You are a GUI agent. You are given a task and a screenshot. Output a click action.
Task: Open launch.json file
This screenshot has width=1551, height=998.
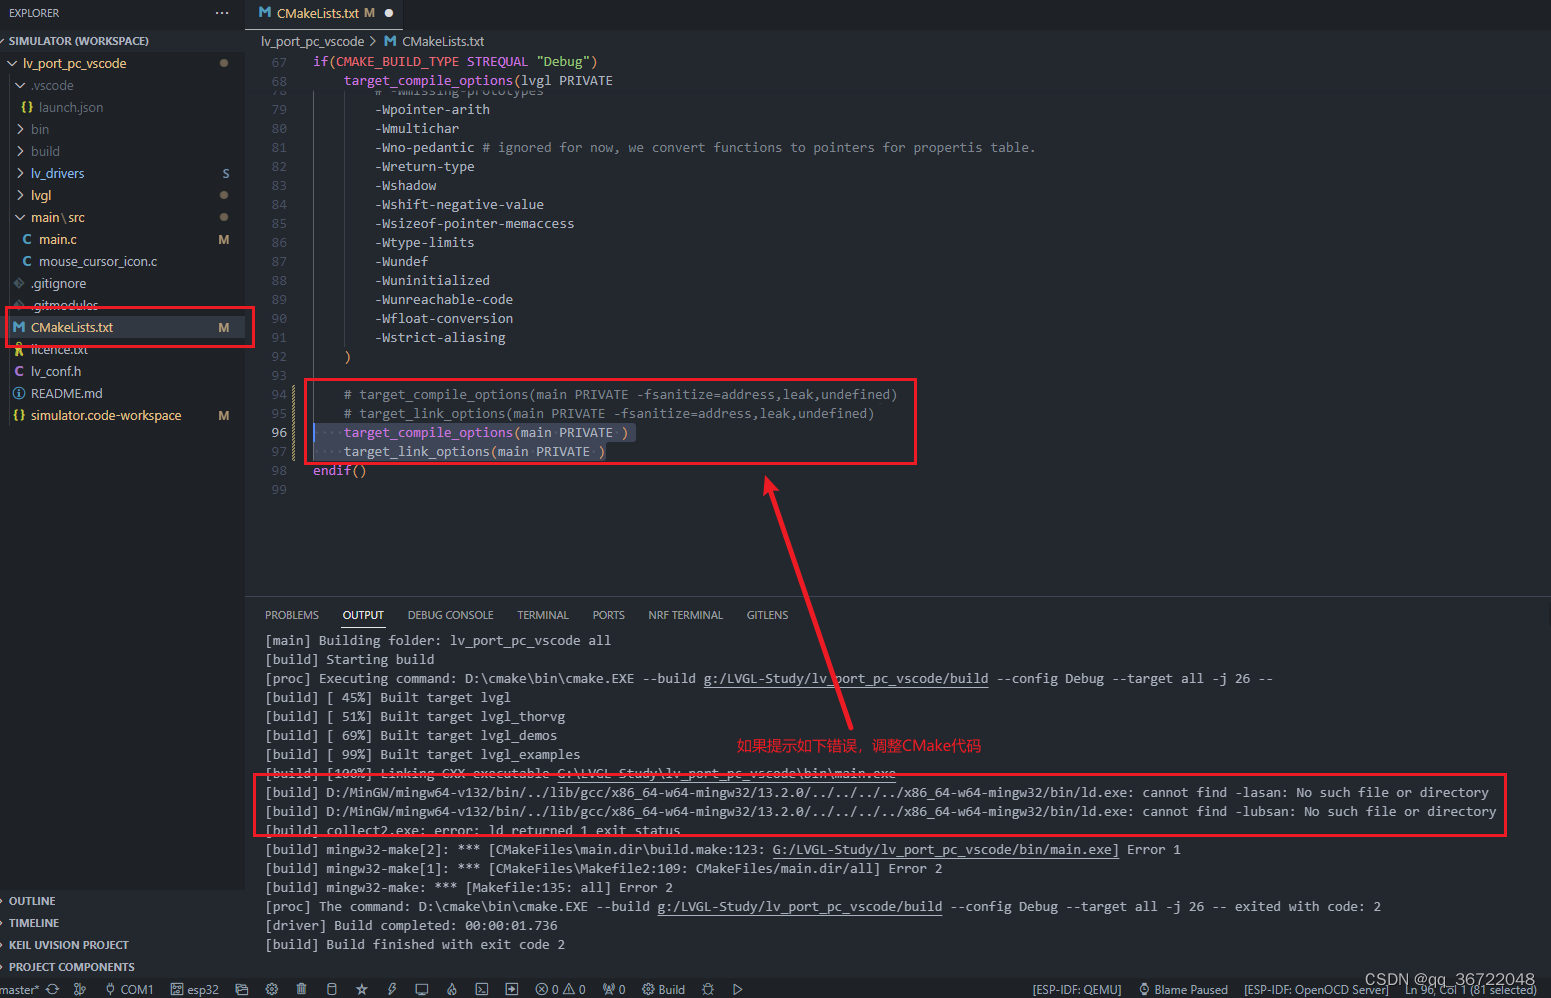[x=70, y=107]
